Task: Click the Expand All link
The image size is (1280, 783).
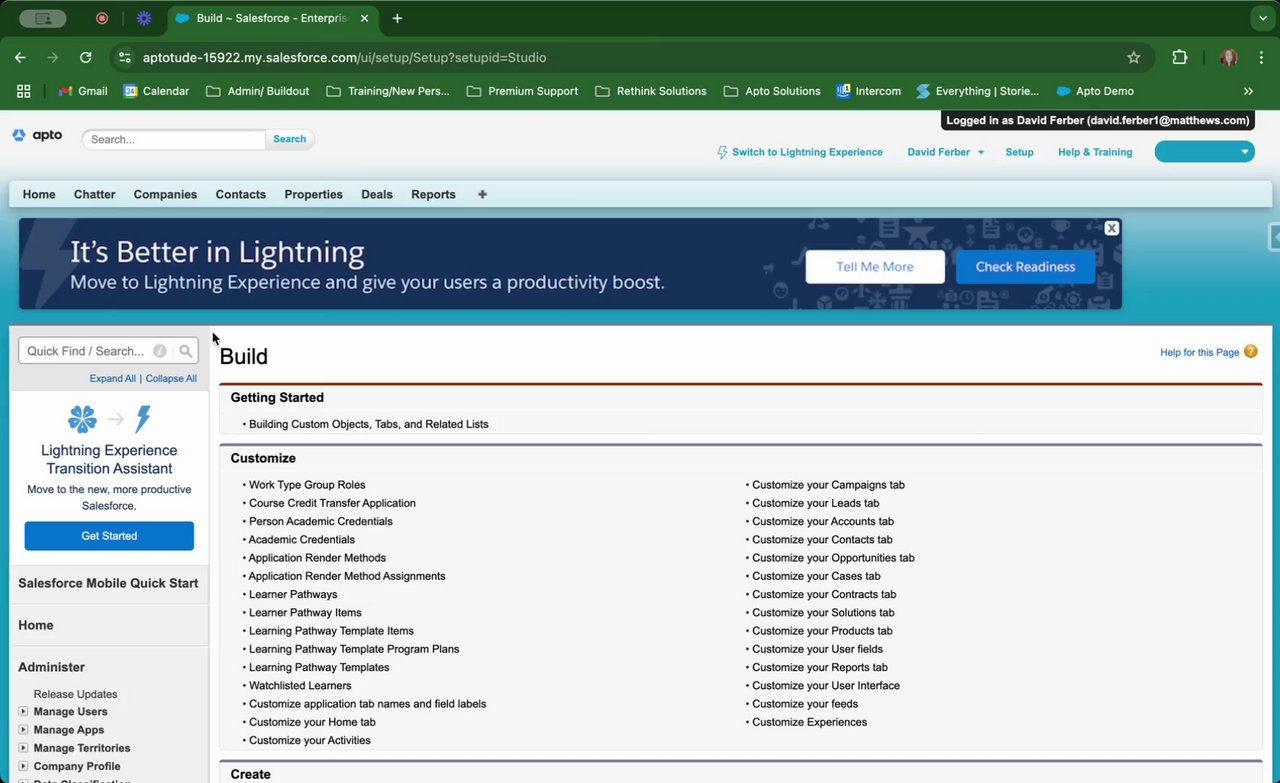Action: [x=113, y=379]
